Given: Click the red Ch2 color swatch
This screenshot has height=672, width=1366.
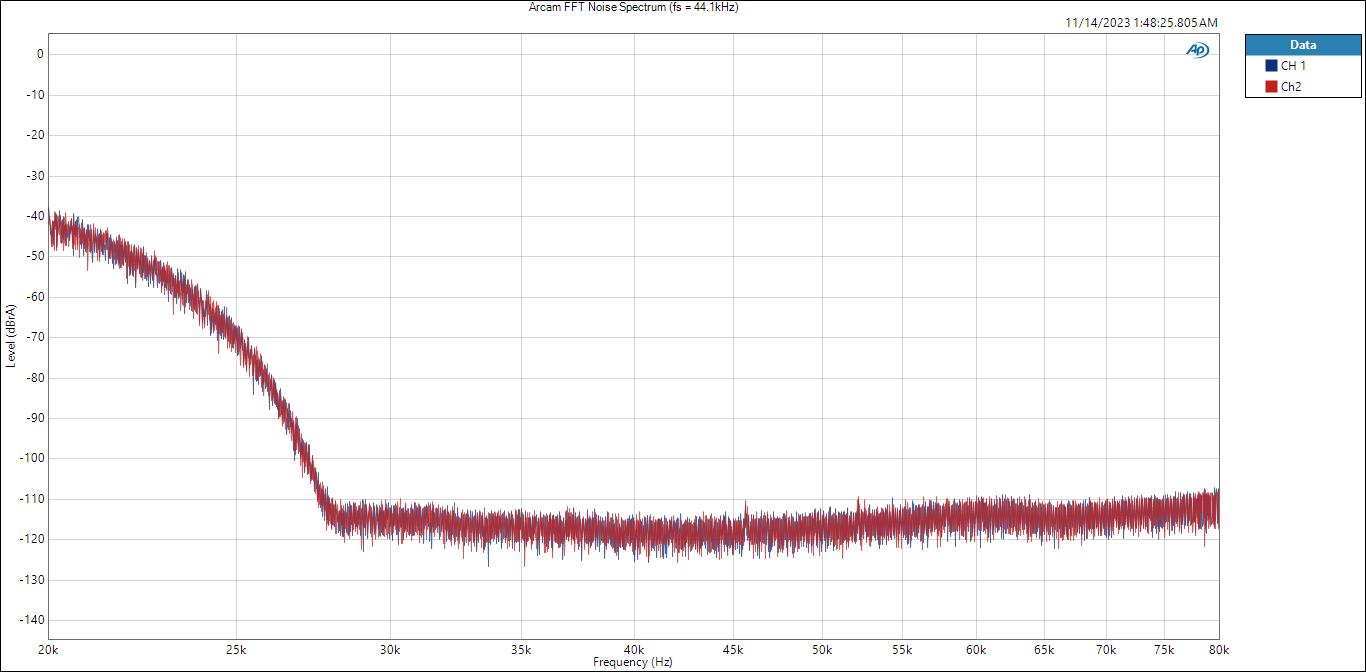Looking at the screenshot, I should 1272,87.
